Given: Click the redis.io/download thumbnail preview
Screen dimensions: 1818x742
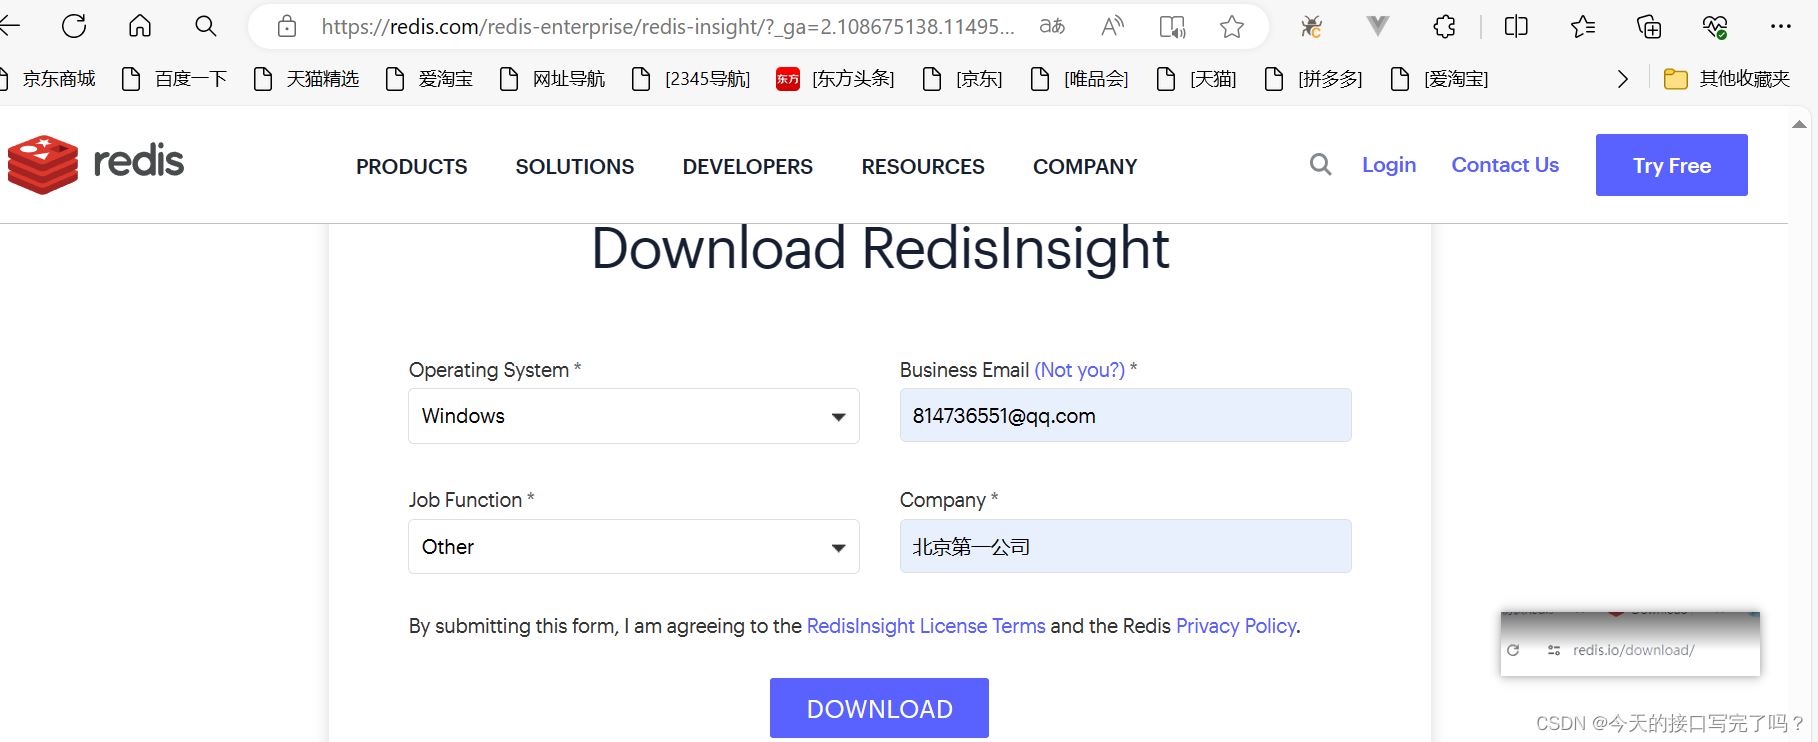Looking at the screenshot, I should pyautogui.click(x=1630, y=643).
